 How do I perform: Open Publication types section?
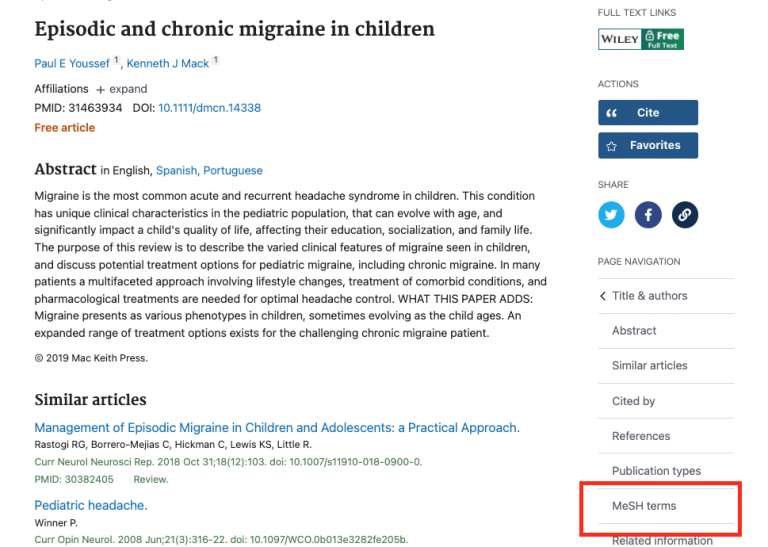[656, 471]
